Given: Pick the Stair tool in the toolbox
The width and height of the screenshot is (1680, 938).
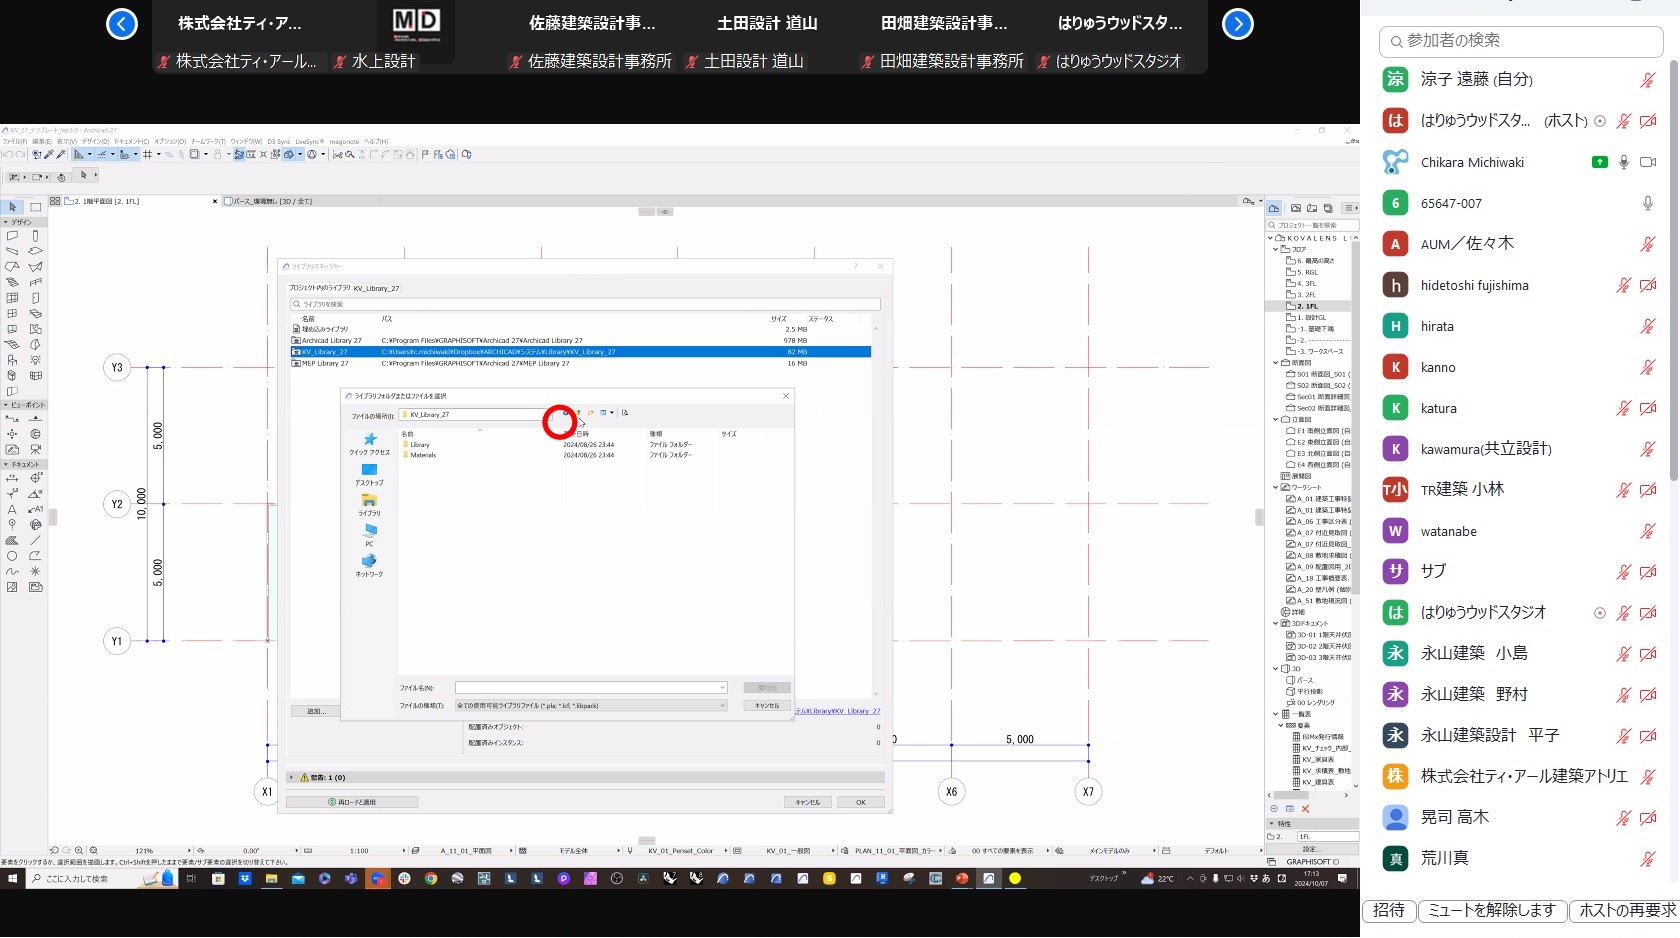Looking at the screenshot, I should click(x=12, y=282).
